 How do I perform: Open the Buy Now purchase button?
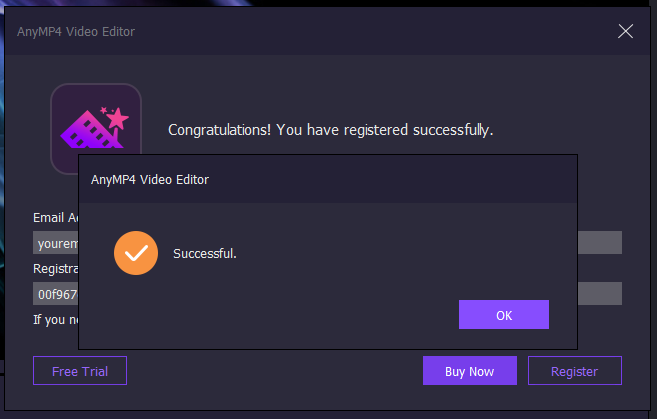pyautogui.click(x=470, y=371)
